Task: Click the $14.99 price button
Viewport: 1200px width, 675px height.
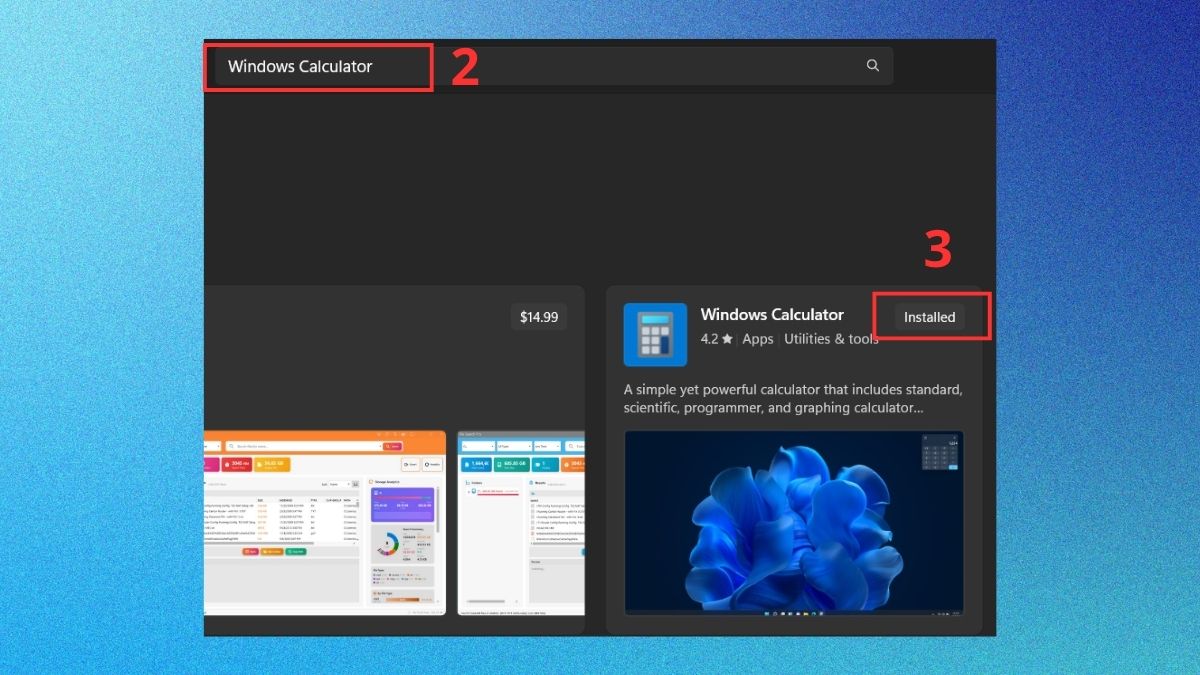Action: (539, 317)
